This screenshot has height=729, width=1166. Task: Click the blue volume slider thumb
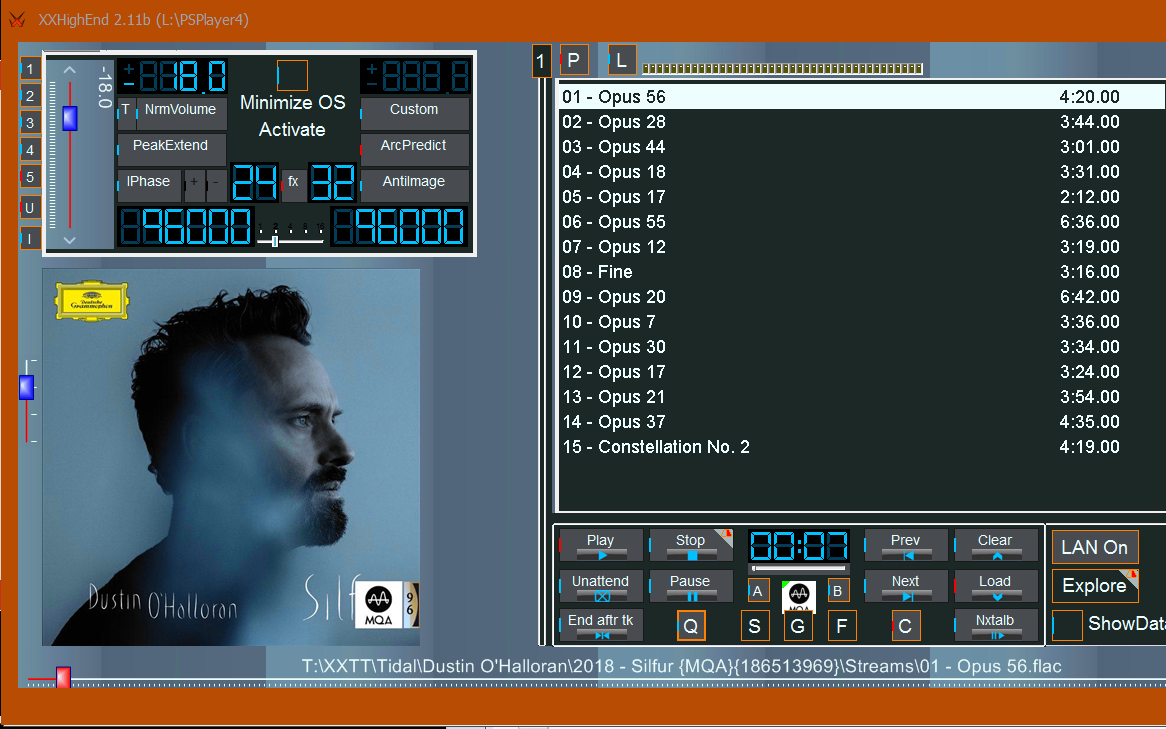(x=70, y=119)
